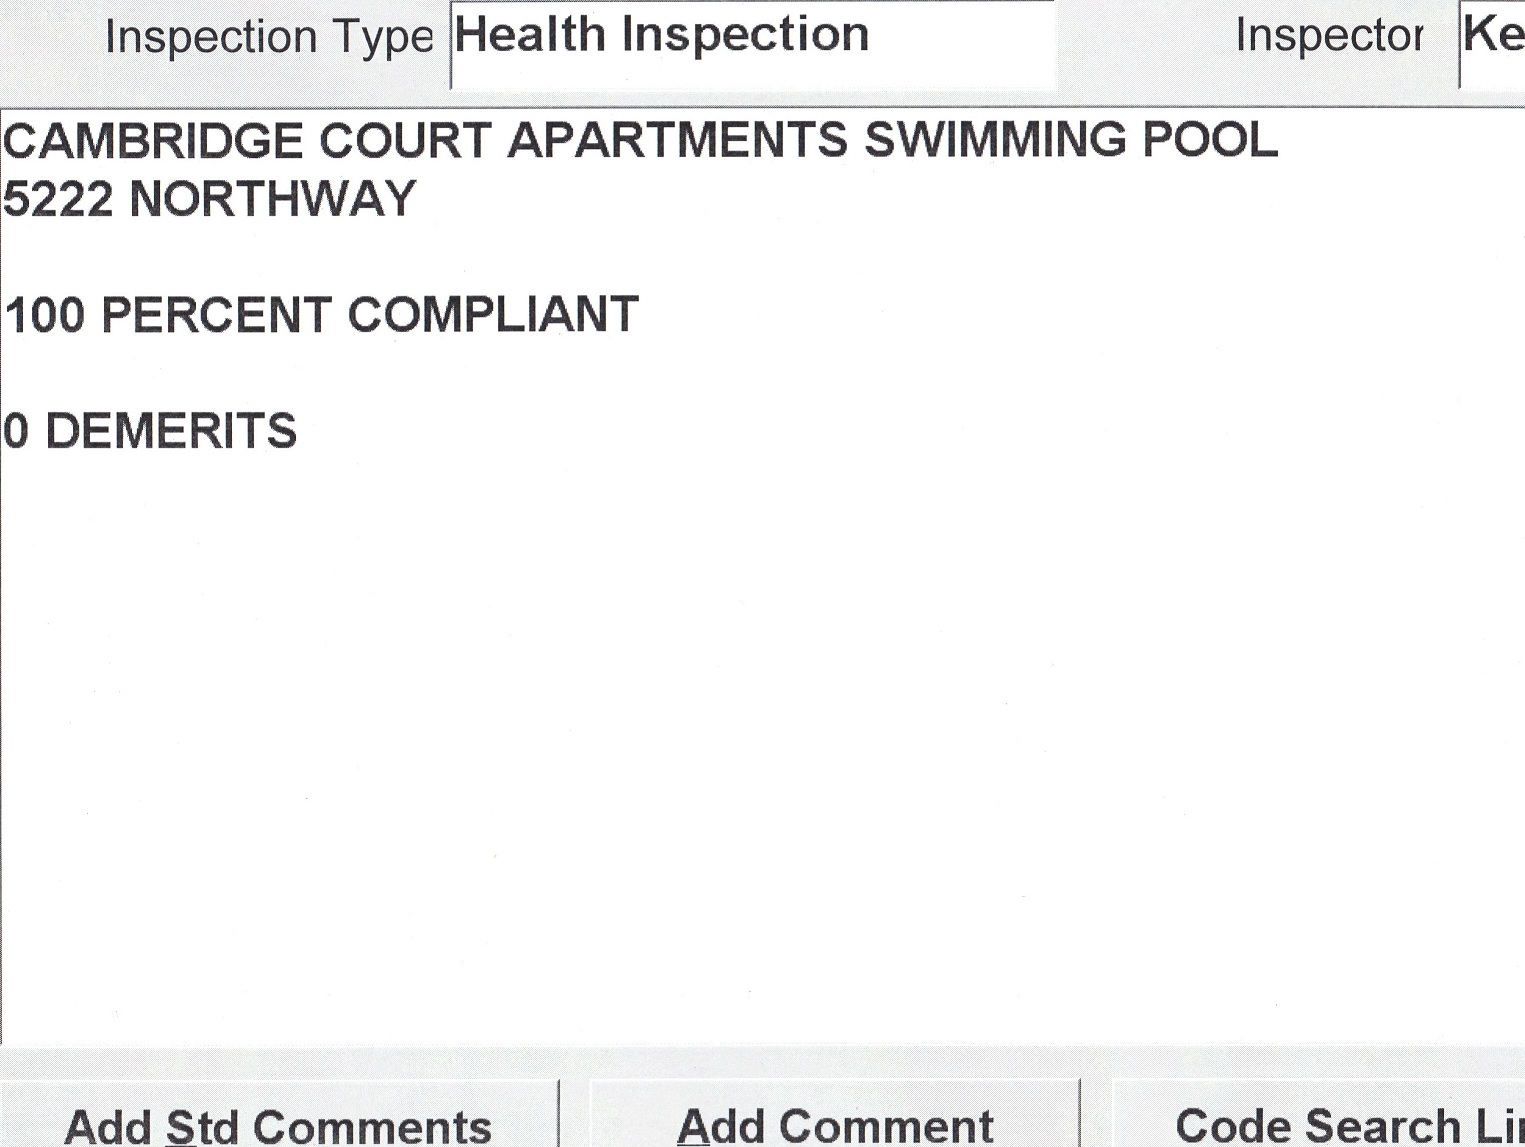Click the word PERCENT in comments

(216, 316)
